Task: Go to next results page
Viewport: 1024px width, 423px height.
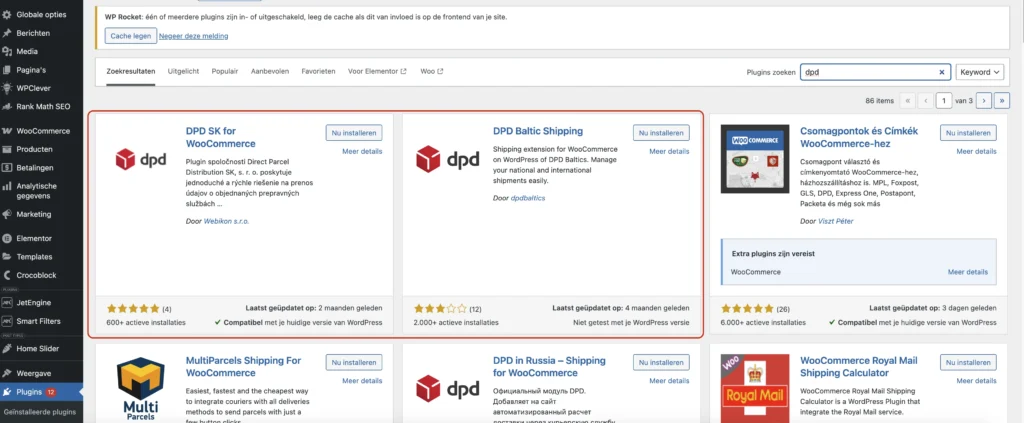Action: tap(984, 101)
